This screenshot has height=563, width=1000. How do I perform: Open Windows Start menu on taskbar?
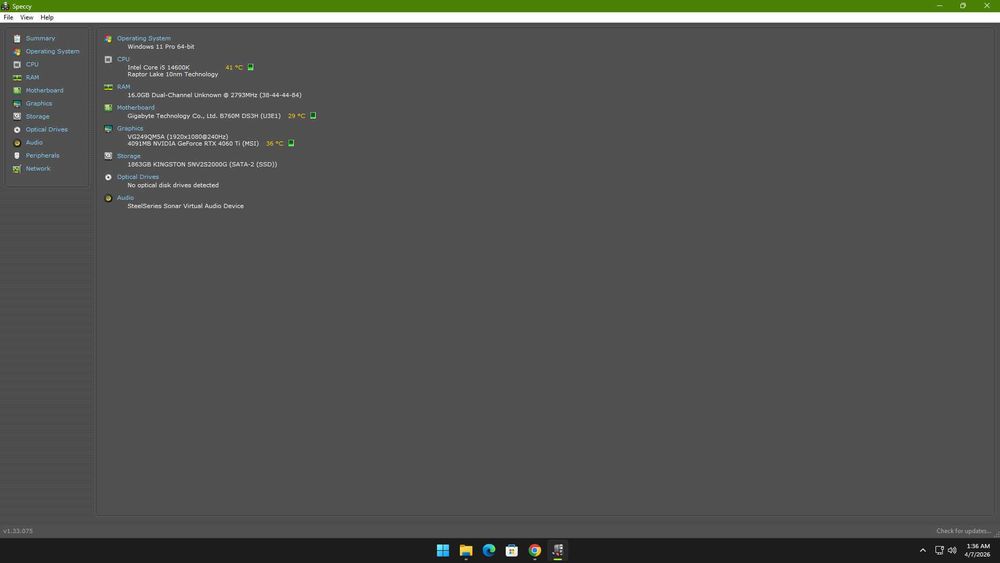tap(443, 550)
